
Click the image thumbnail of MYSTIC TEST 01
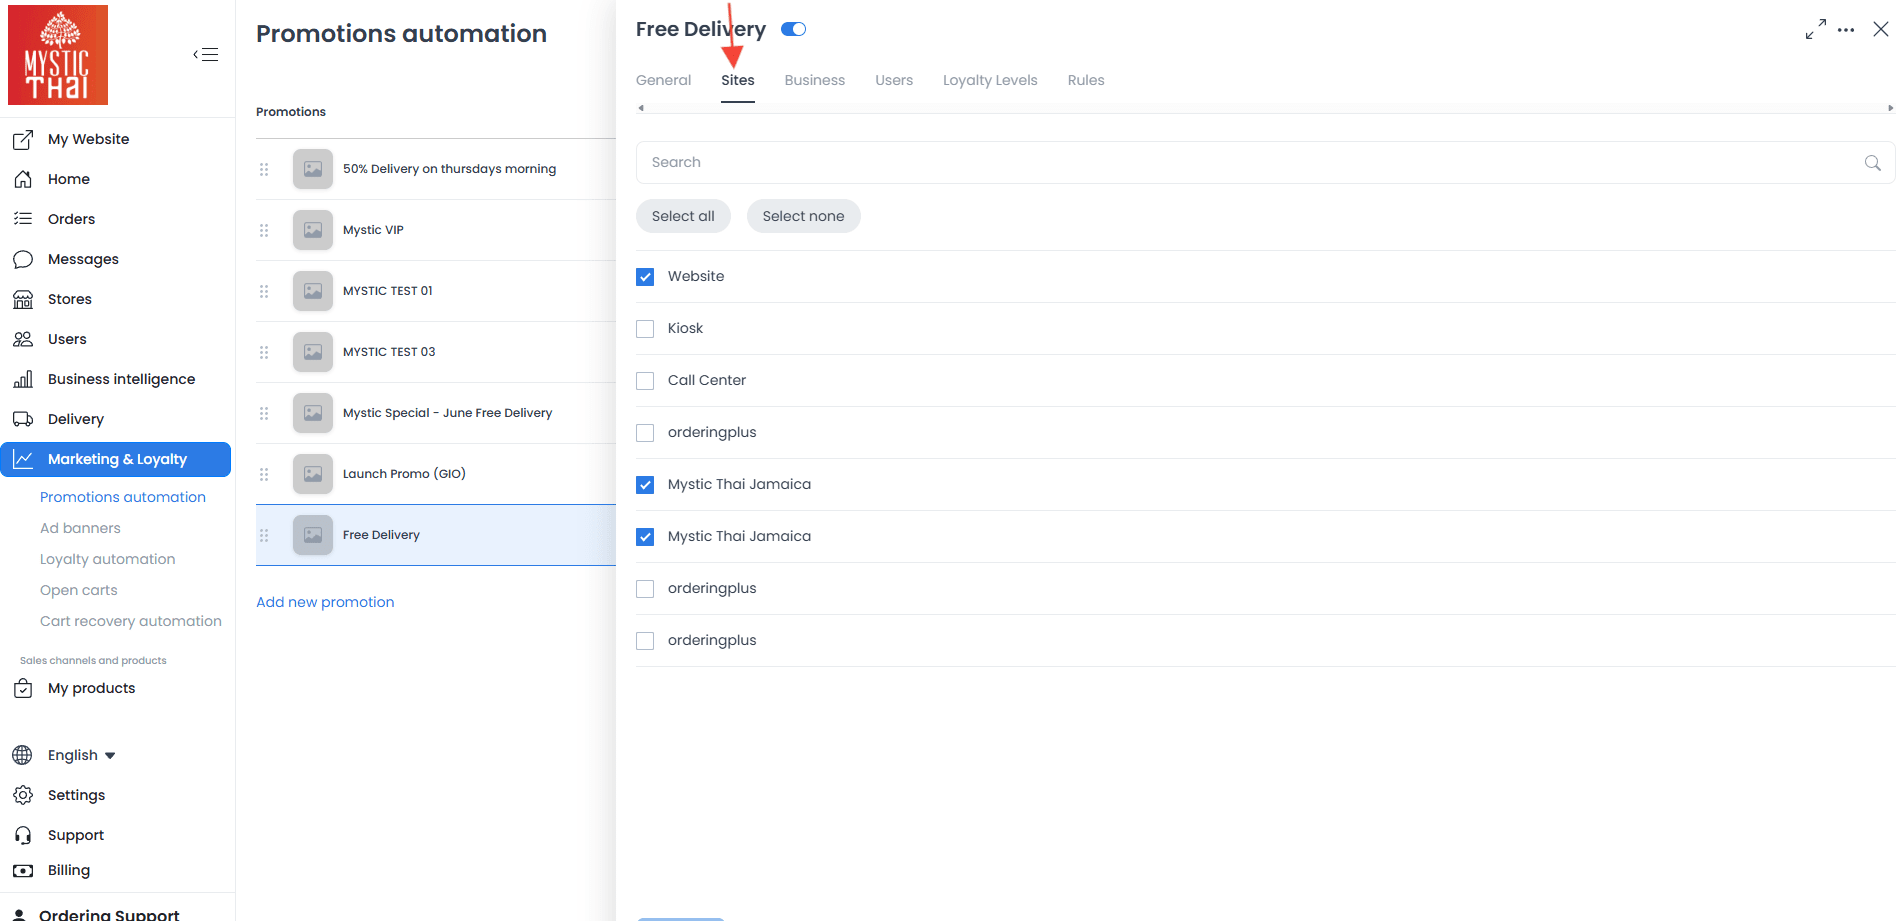(313, 291)
